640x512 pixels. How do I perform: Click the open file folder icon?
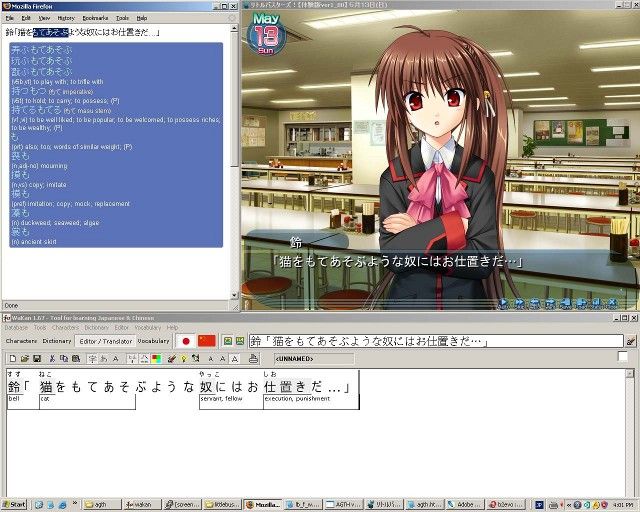(x=25, y=358)
